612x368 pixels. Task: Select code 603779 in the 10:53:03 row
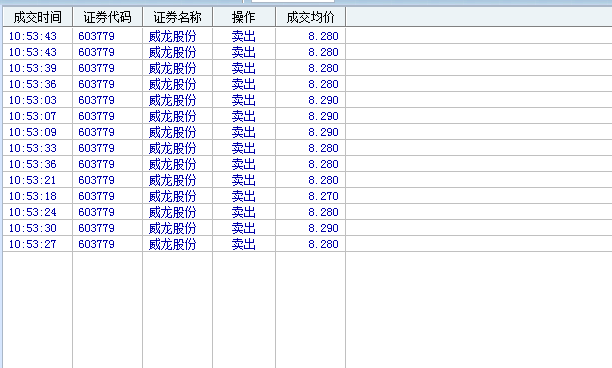96,100
